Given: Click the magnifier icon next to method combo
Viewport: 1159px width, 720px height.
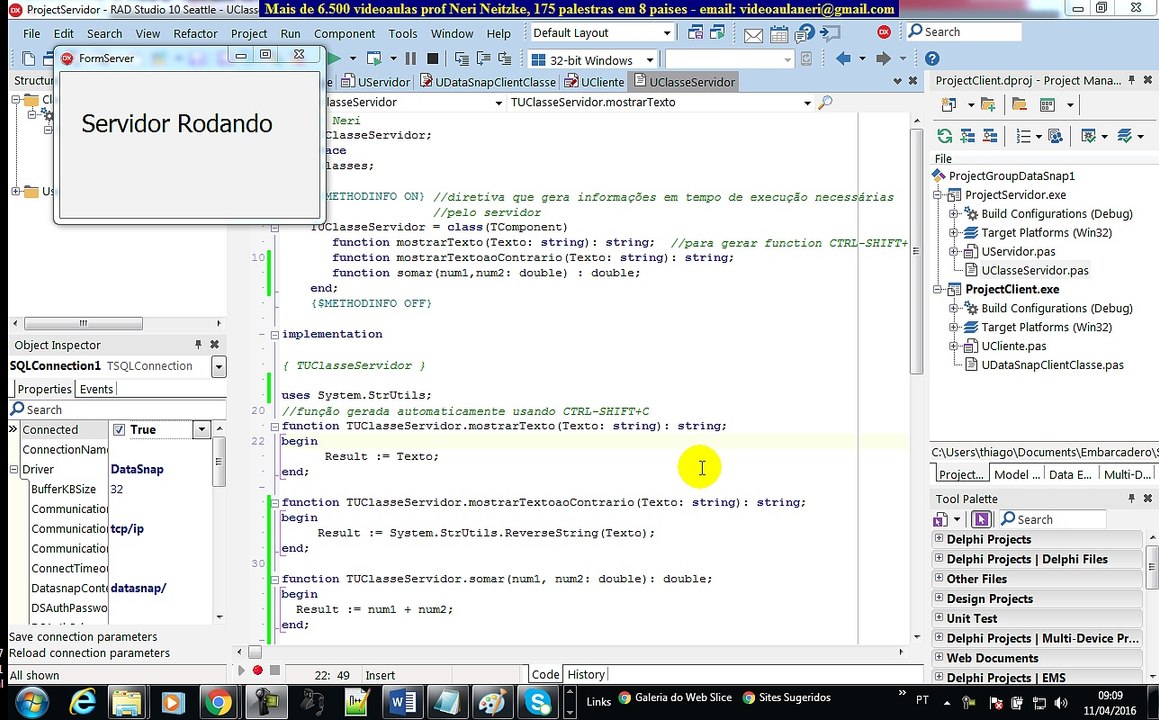Looking at the screenshot, I should click(x=826, y=102).
